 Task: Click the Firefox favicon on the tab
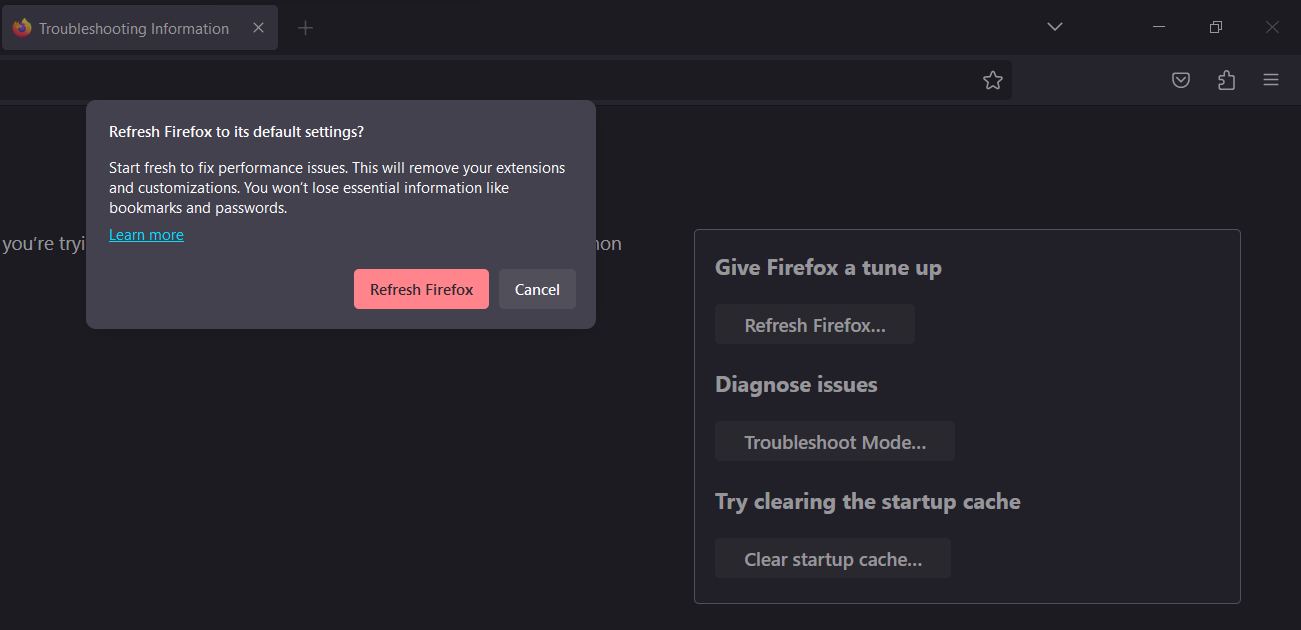(21, 28)
